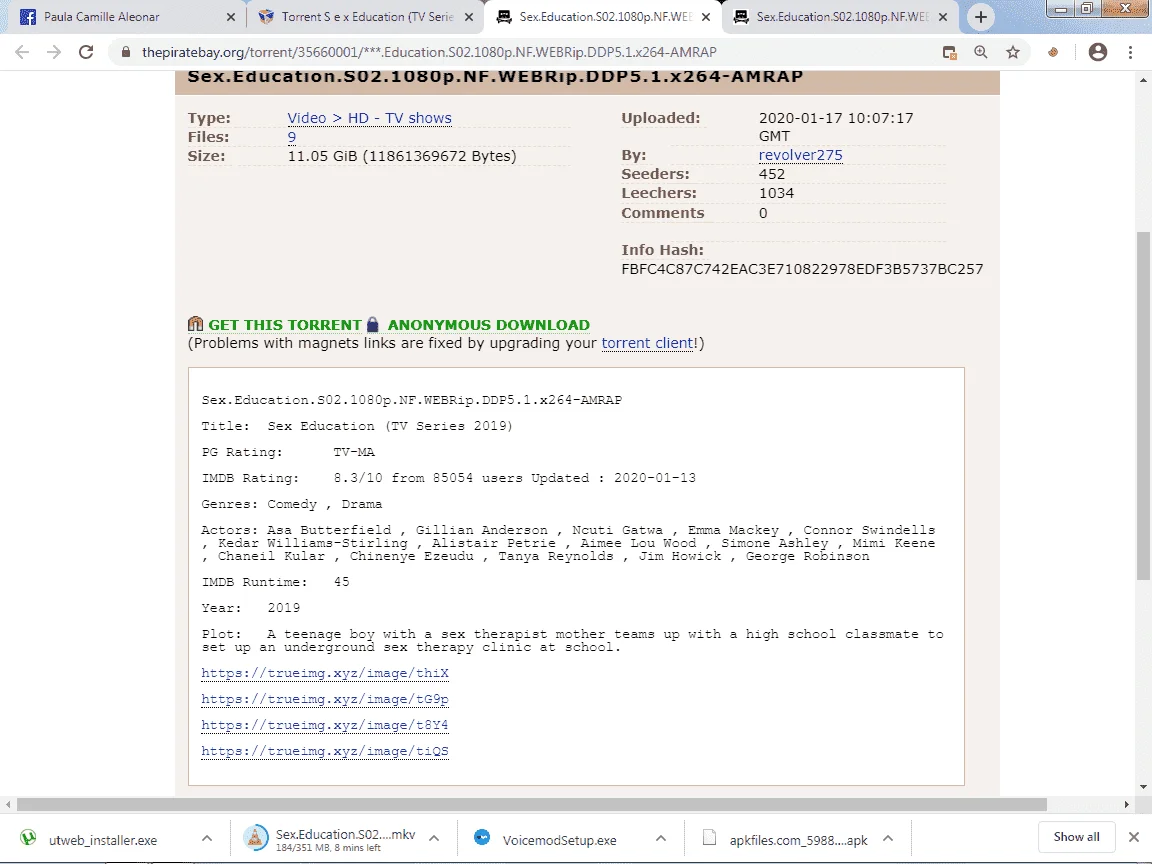Screen dimensions: 1152x864
Task: Go back to the previous page
Action: (x=22, y=52)
